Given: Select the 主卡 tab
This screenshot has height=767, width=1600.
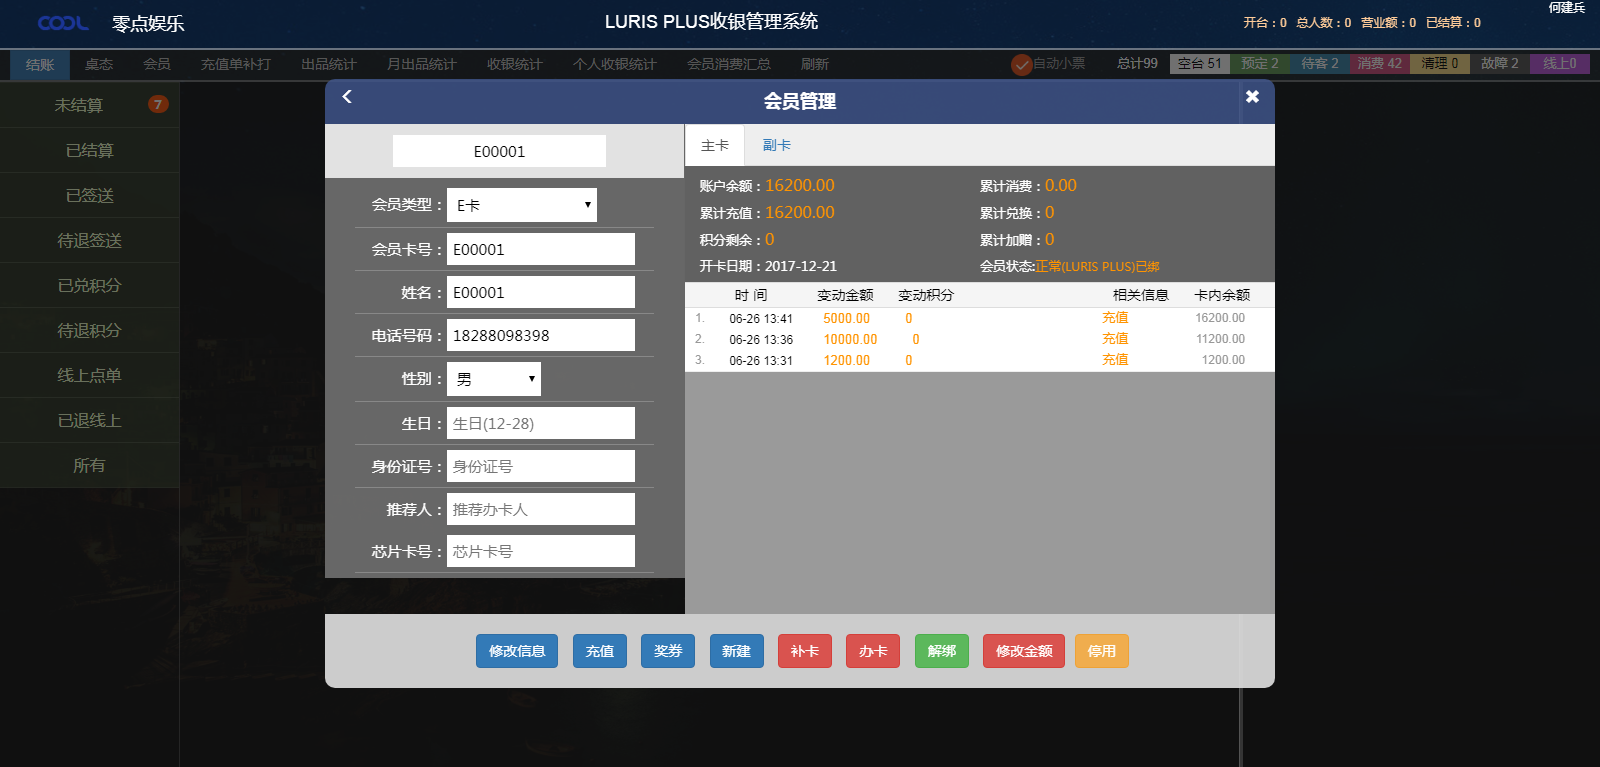Looking at the screenshot, I should click(714, 146).
